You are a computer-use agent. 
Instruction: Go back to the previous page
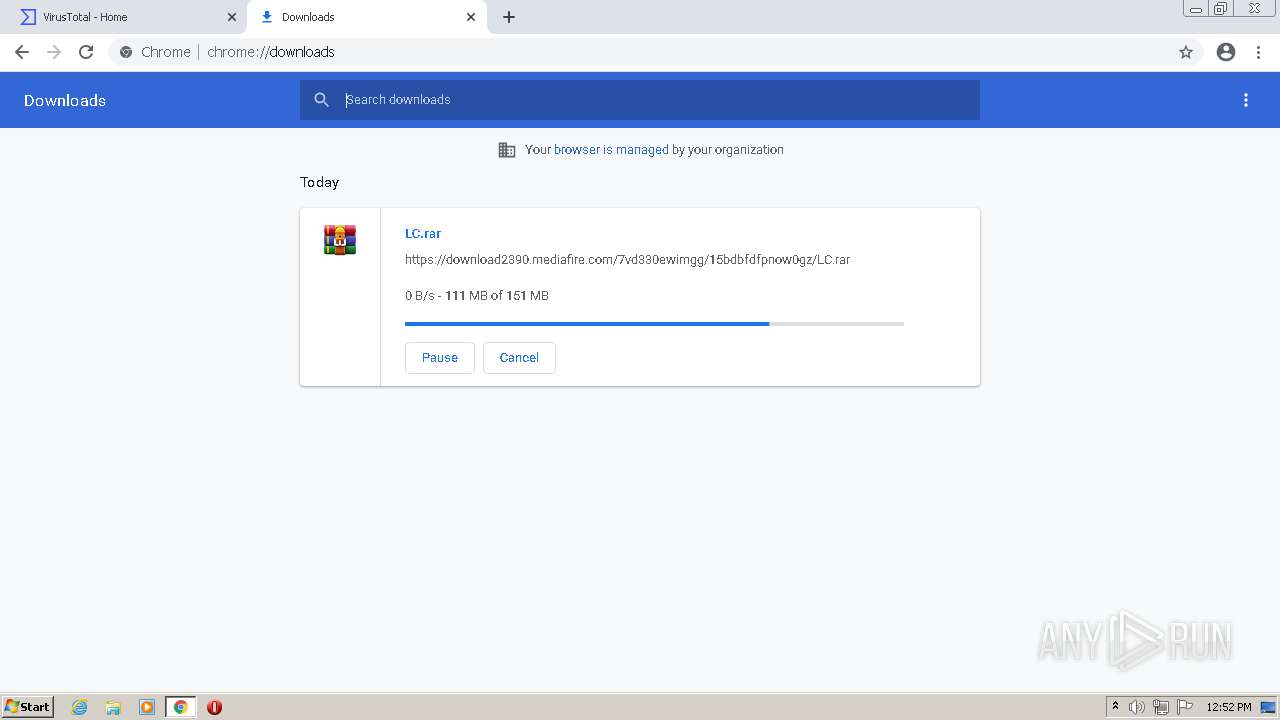22,52
